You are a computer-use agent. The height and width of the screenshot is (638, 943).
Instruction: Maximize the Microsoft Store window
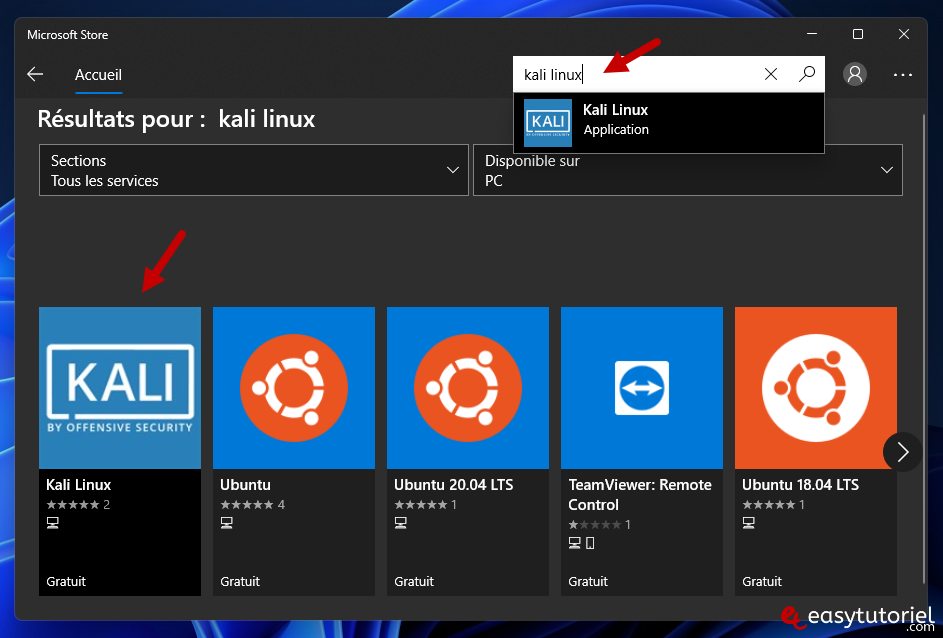click(x=858, y=34)
